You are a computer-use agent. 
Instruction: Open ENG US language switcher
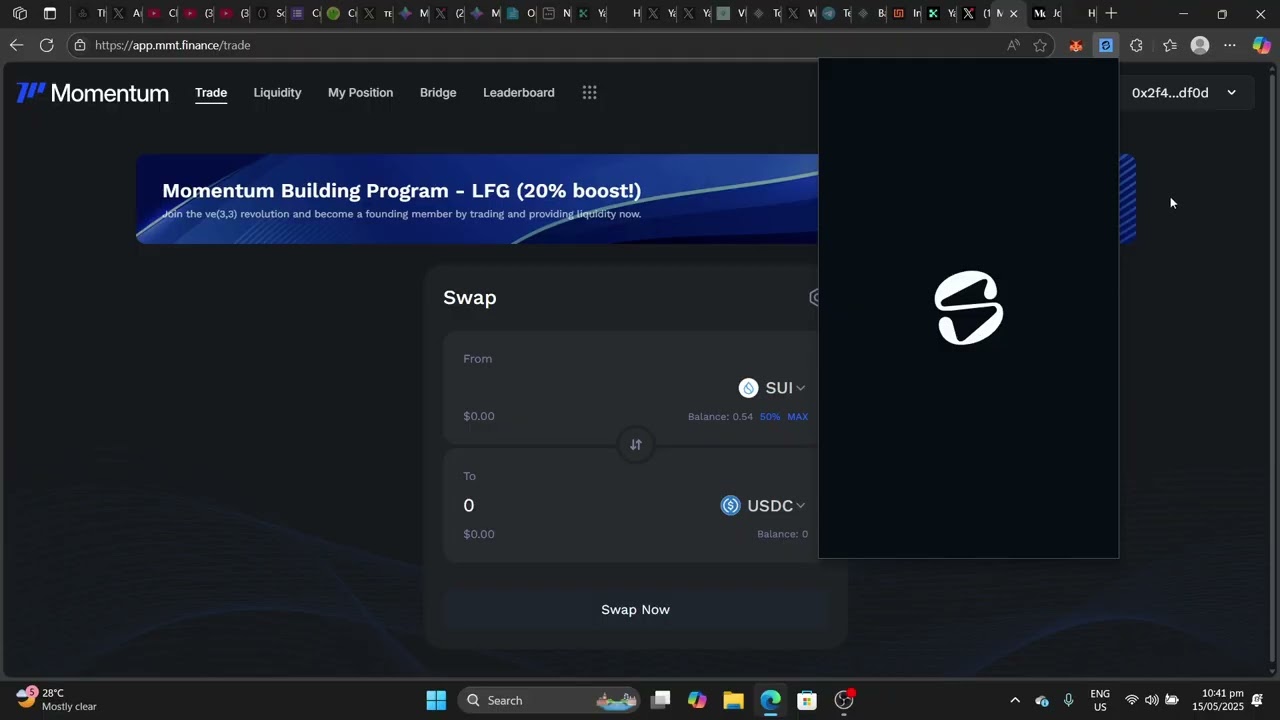point(1100,700)
